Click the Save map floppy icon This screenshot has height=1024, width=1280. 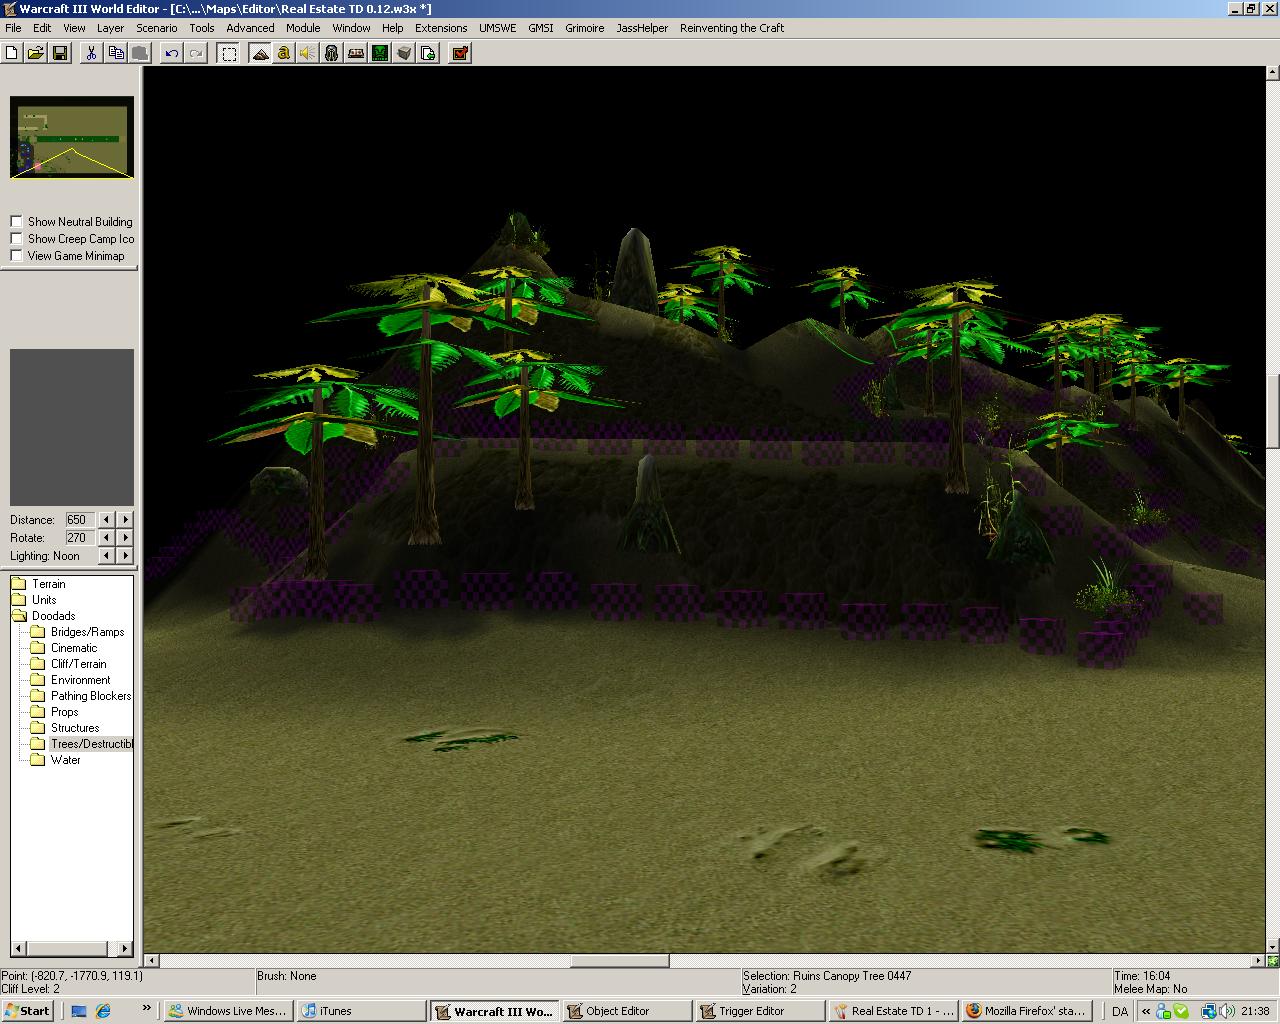tap(60, 53)
